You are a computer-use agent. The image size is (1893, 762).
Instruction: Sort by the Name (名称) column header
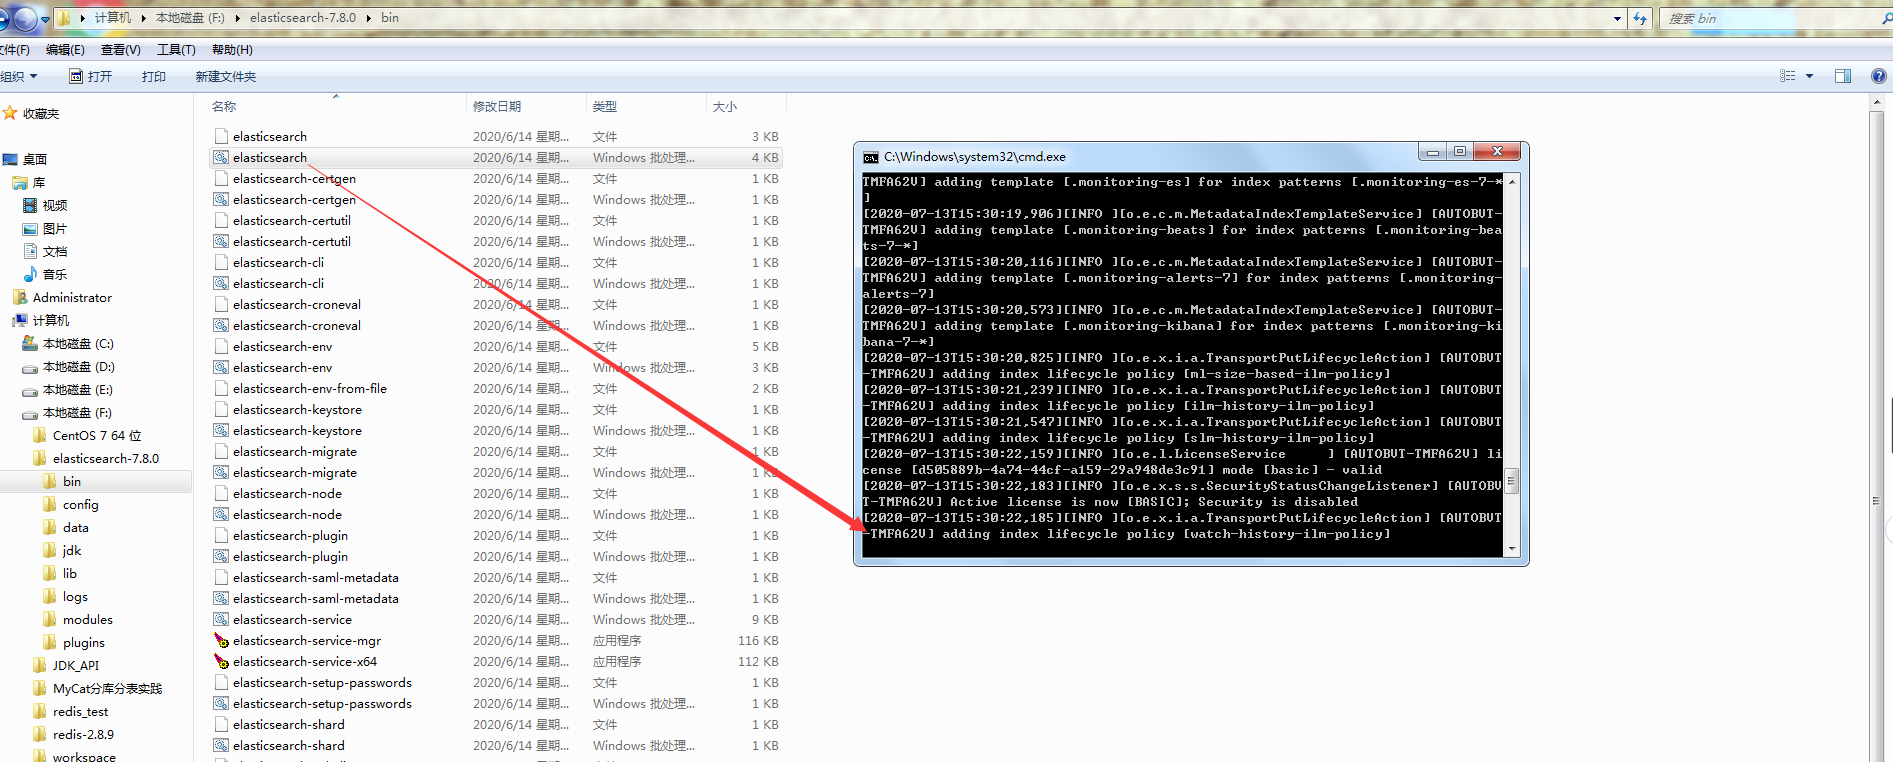point(337,106)
